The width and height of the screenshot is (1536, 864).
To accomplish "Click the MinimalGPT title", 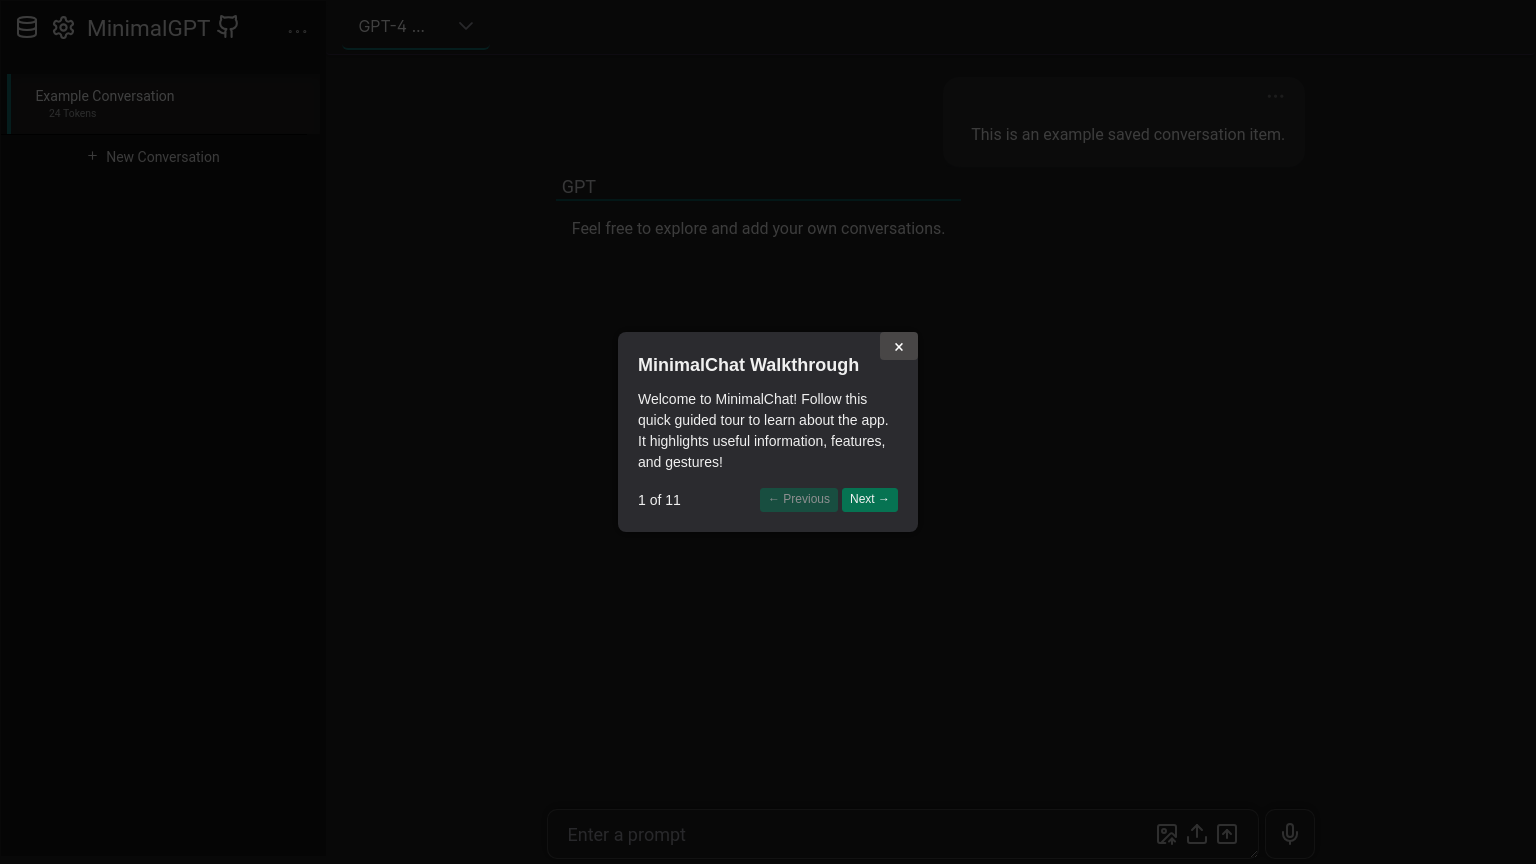I will (148, 28).
